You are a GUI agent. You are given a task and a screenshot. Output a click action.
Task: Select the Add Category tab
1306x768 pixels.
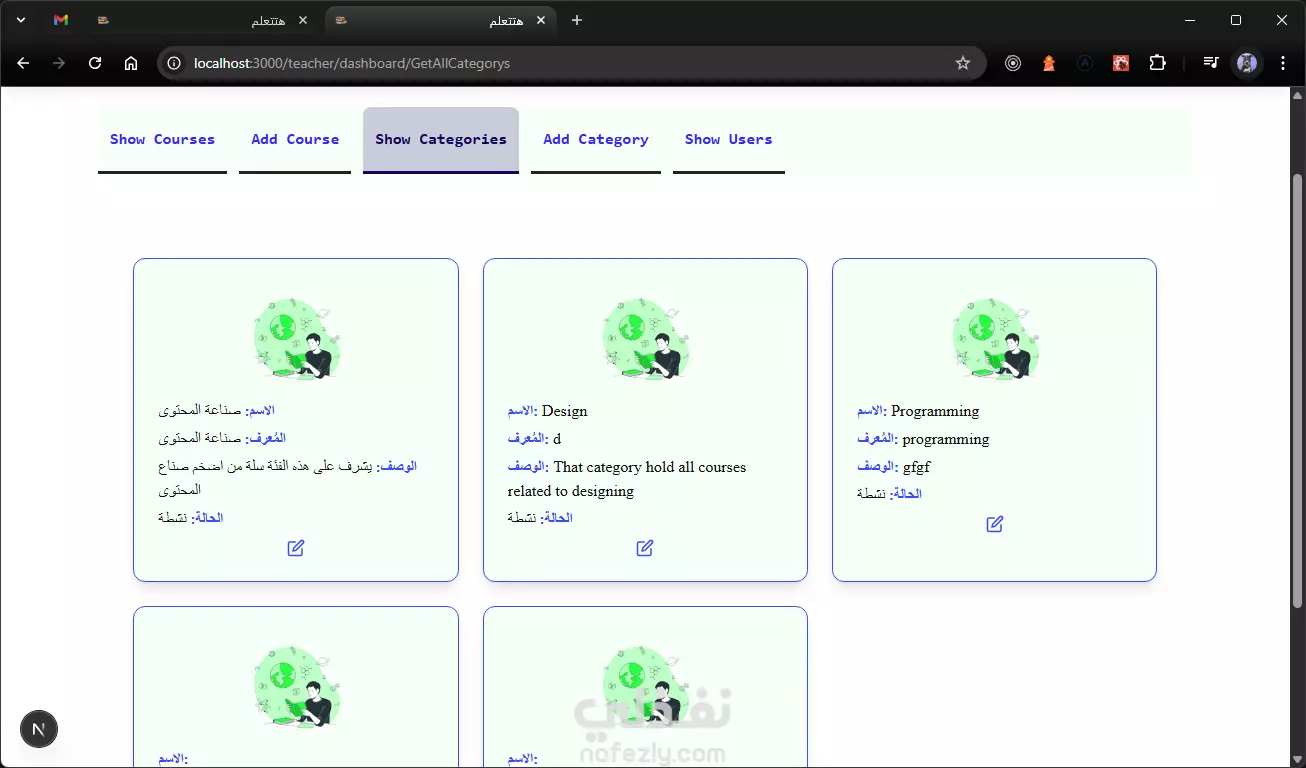pyautogui.click(x=596, y=140)
